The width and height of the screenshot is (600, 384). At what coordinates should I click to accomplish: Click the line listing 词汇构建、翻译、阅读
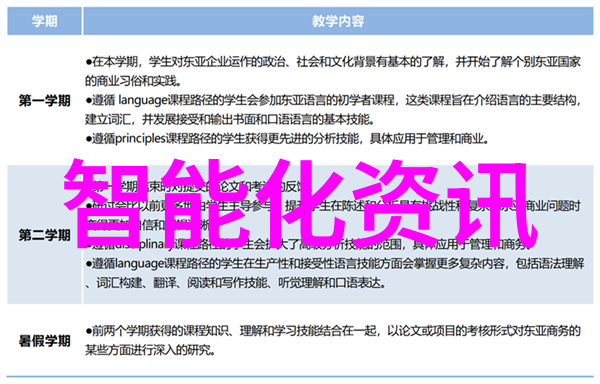click(236, 283)
